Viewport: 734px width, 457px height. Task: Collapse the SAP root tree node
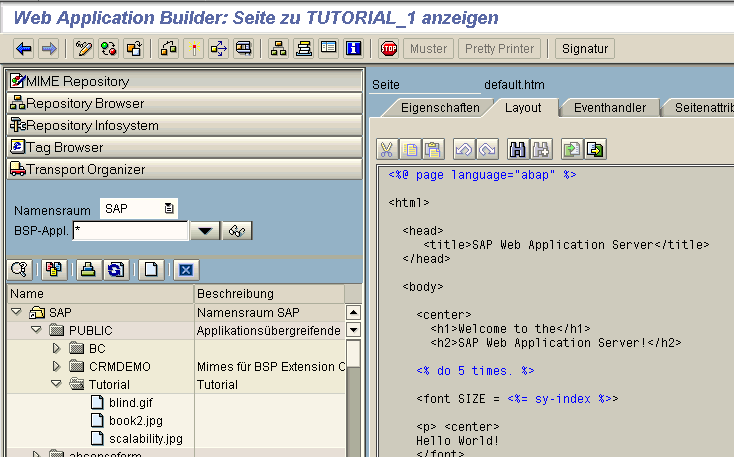(x=16, y=312)
